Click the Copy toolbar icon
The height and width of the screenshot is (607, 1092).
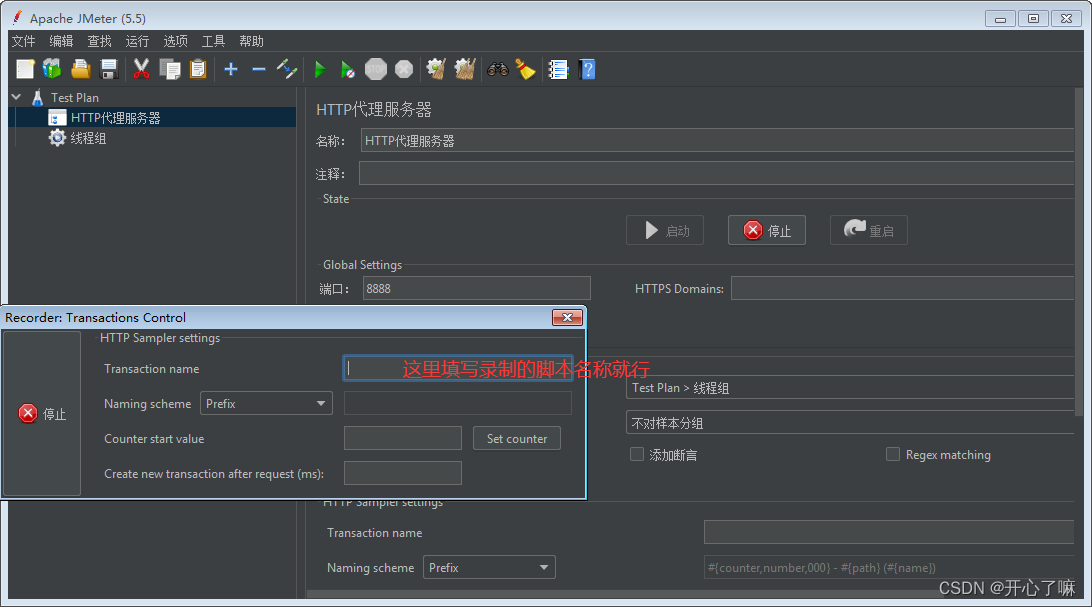pos(170,69)
